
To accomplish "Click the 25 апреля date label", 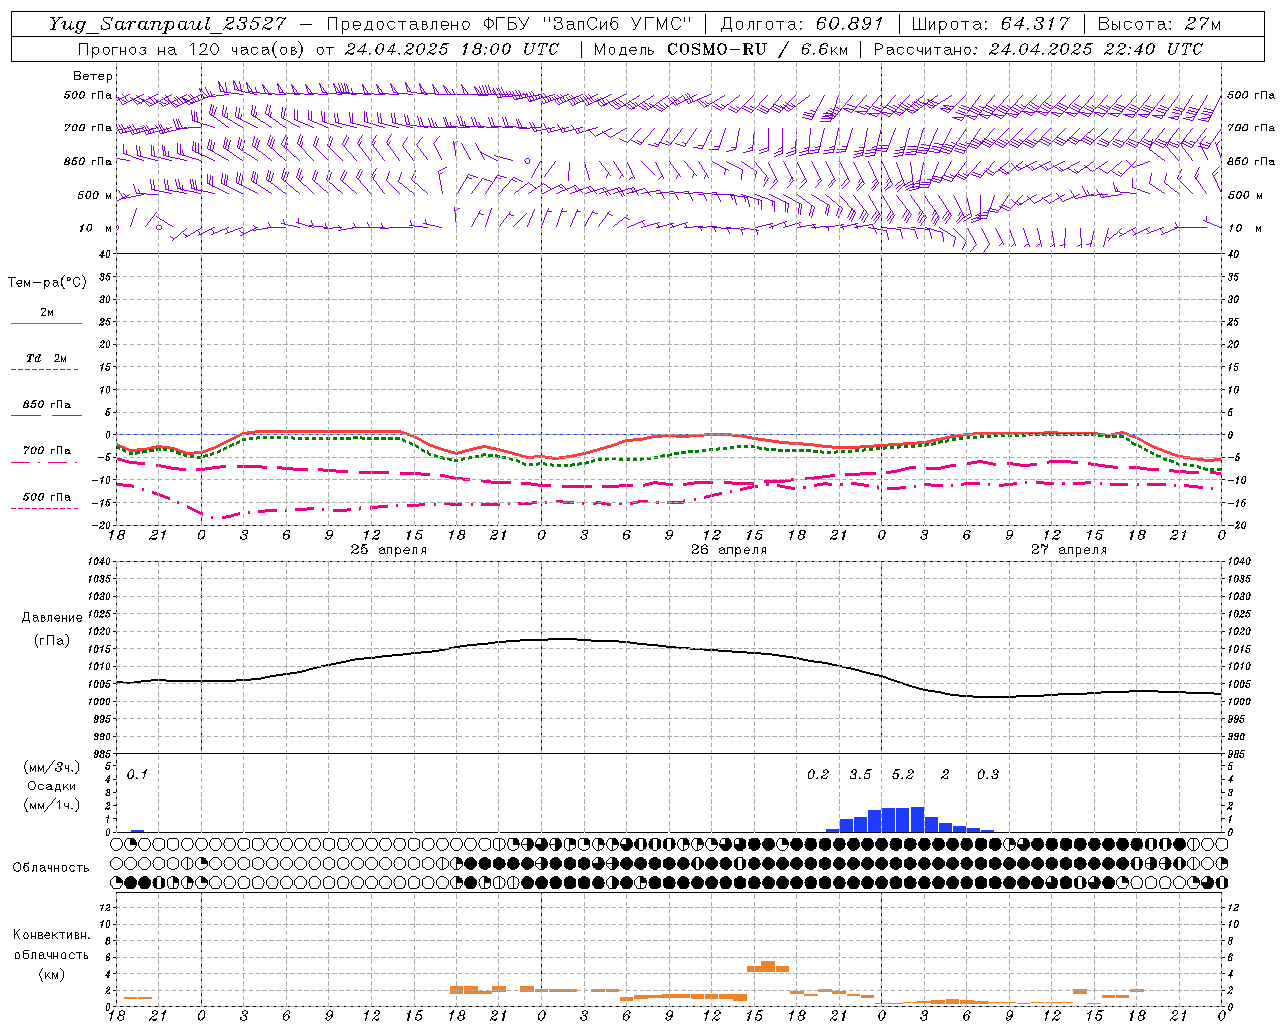I will tap(389, 550).
